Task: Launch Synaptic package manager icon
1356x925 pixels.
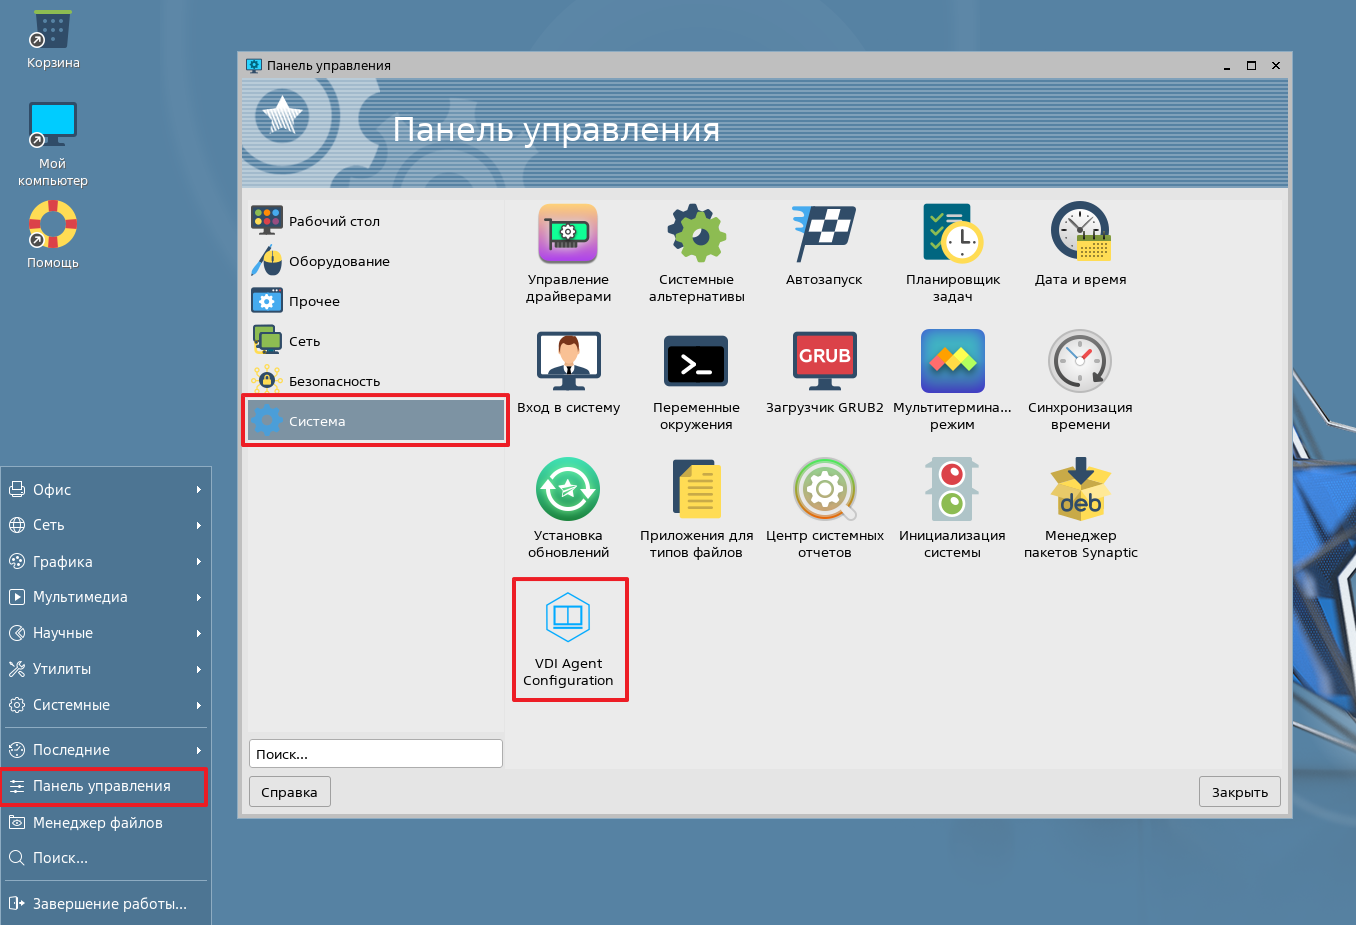Action: (x=1080, y=490)
